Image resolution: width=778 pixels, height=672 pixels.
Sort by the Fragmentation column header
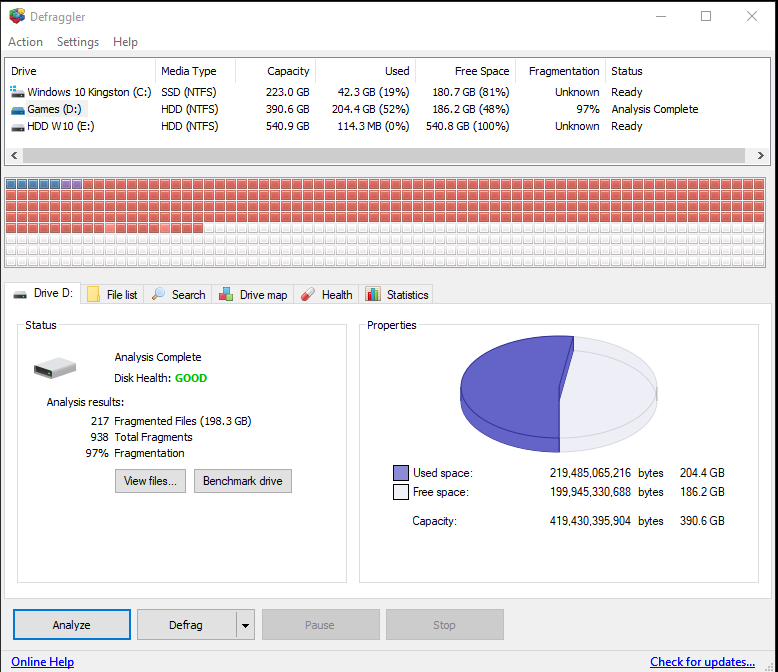[561, 71]
